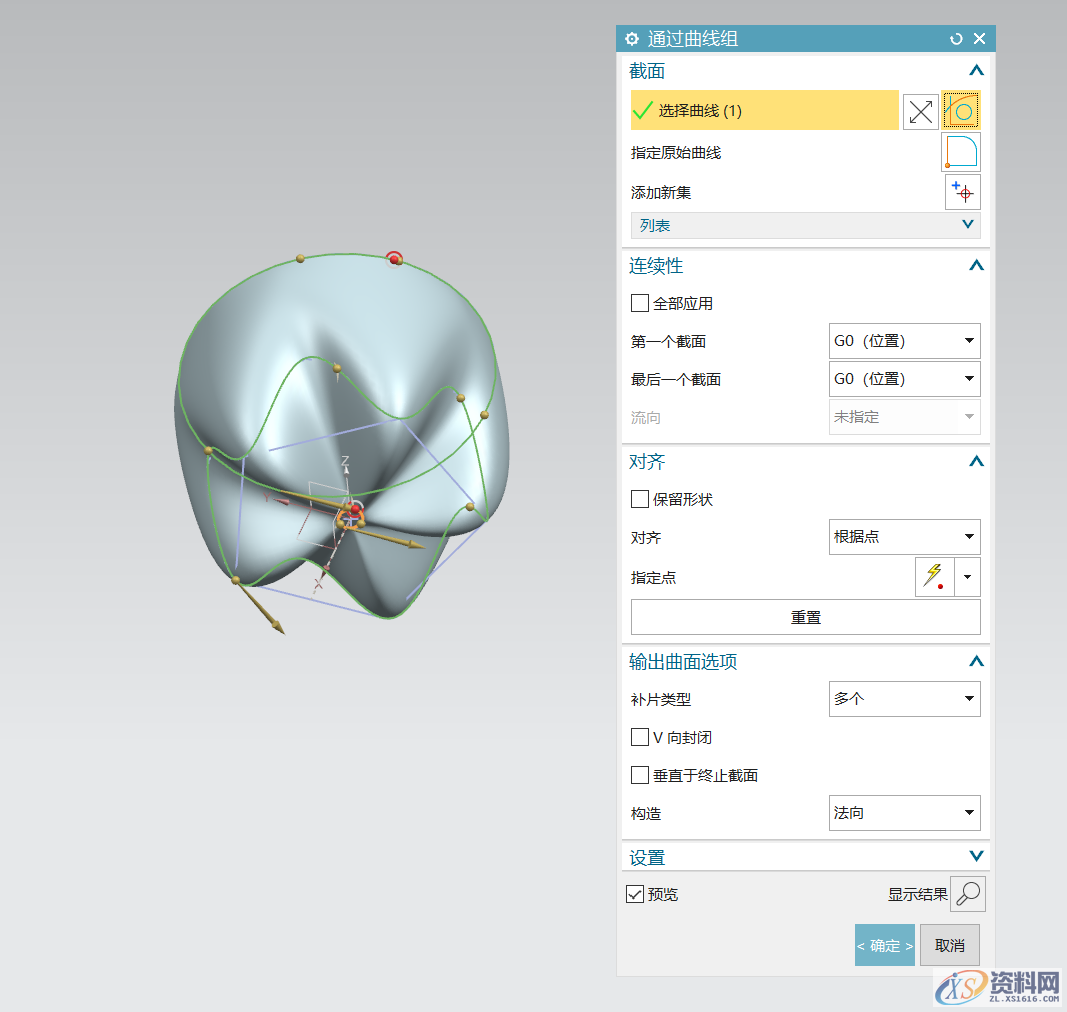The height and width of the screenshot is (1012, 1067).
Task: Toggle the 保留形状 checkbox
Action: tap(638, 499)
